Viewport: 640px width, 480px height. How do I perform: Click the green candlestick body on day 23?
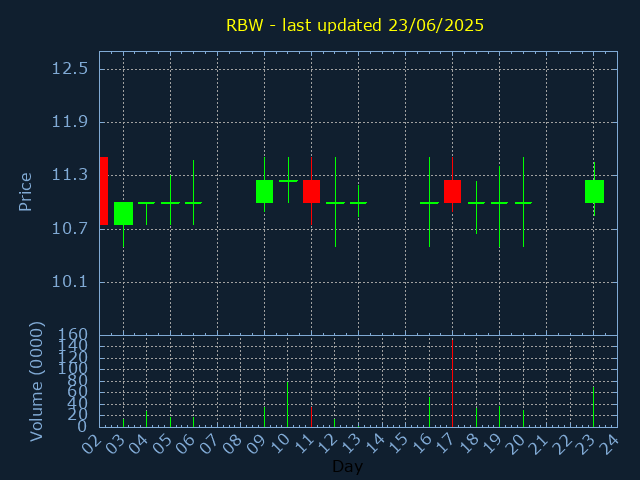tap(594, 191)
